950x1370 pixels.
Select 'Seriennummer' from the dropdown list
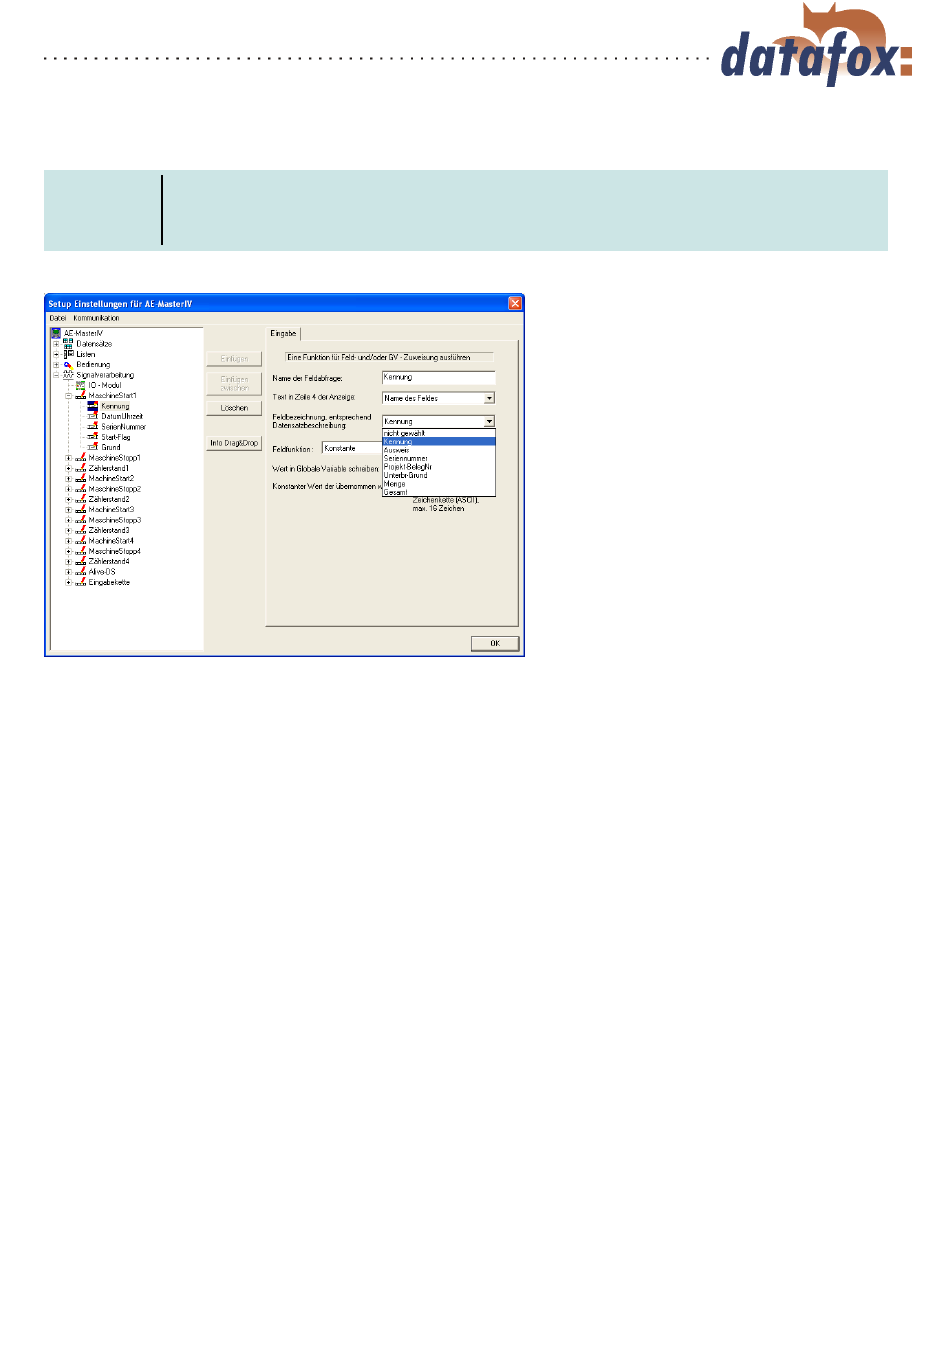[x=406, y=459]
